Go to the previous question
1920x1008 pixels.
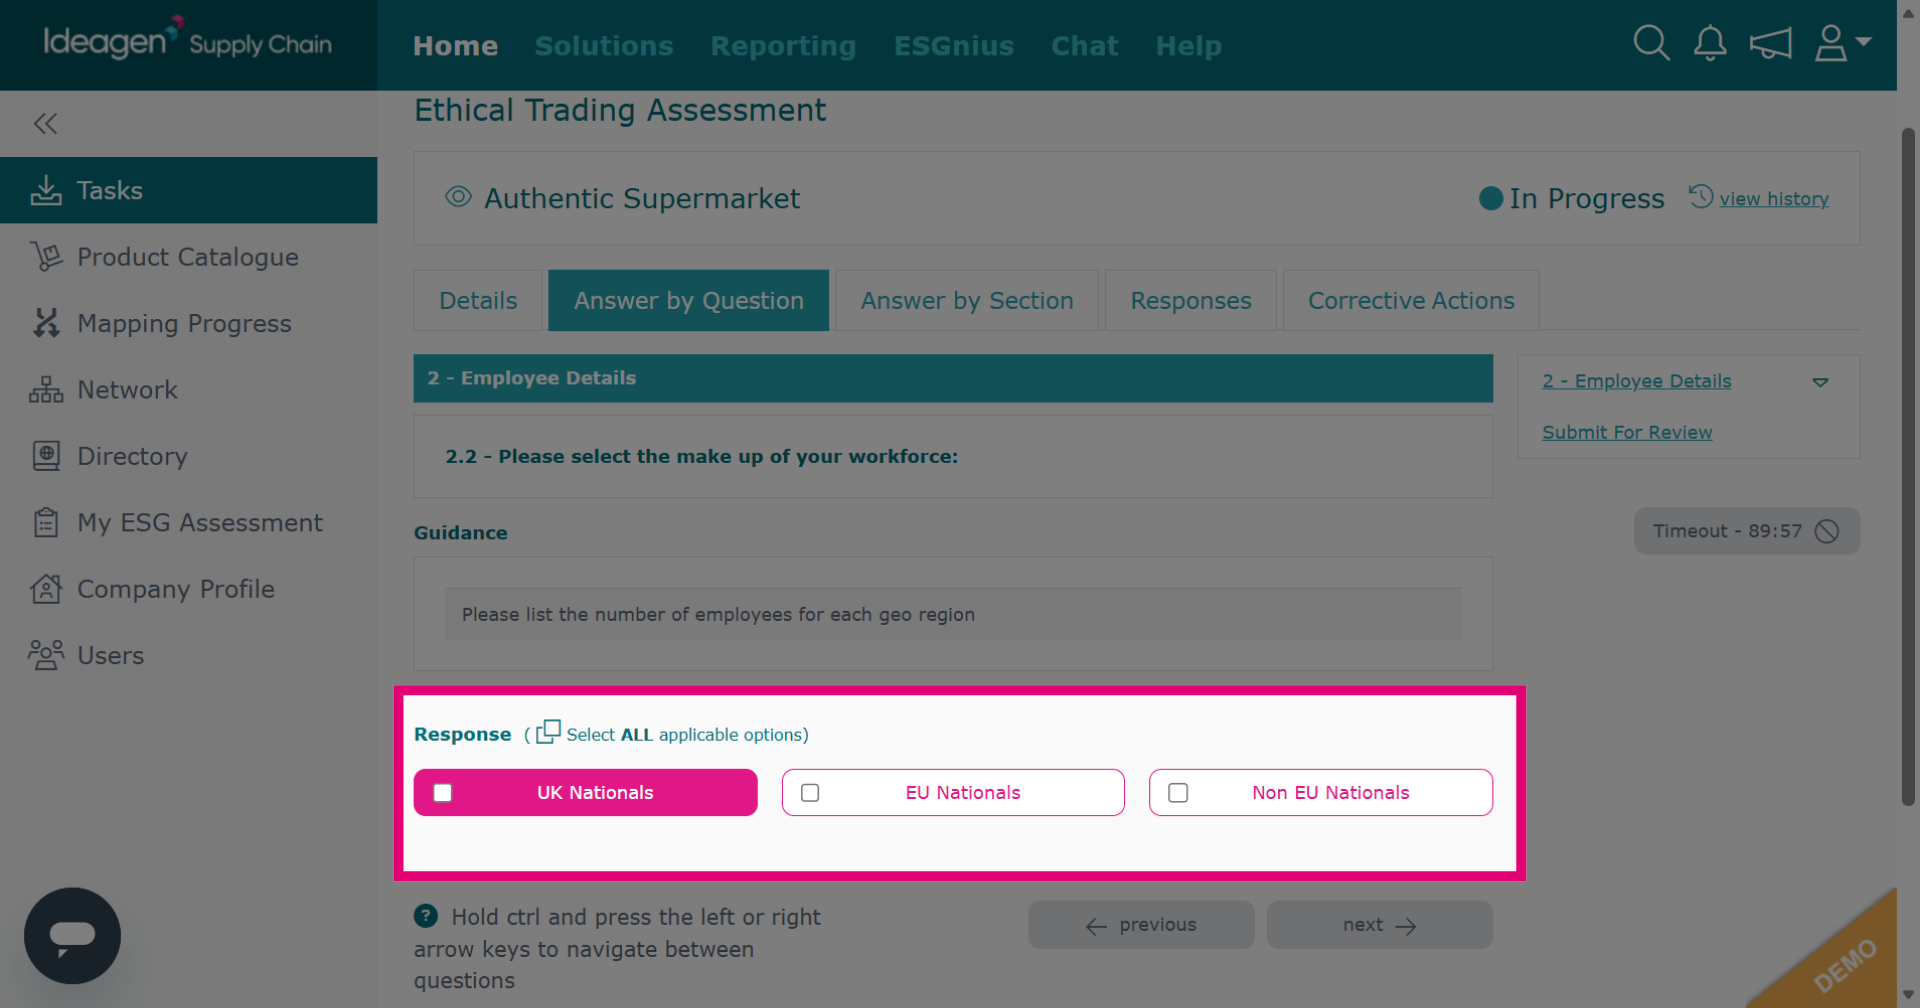point(1141,925)
